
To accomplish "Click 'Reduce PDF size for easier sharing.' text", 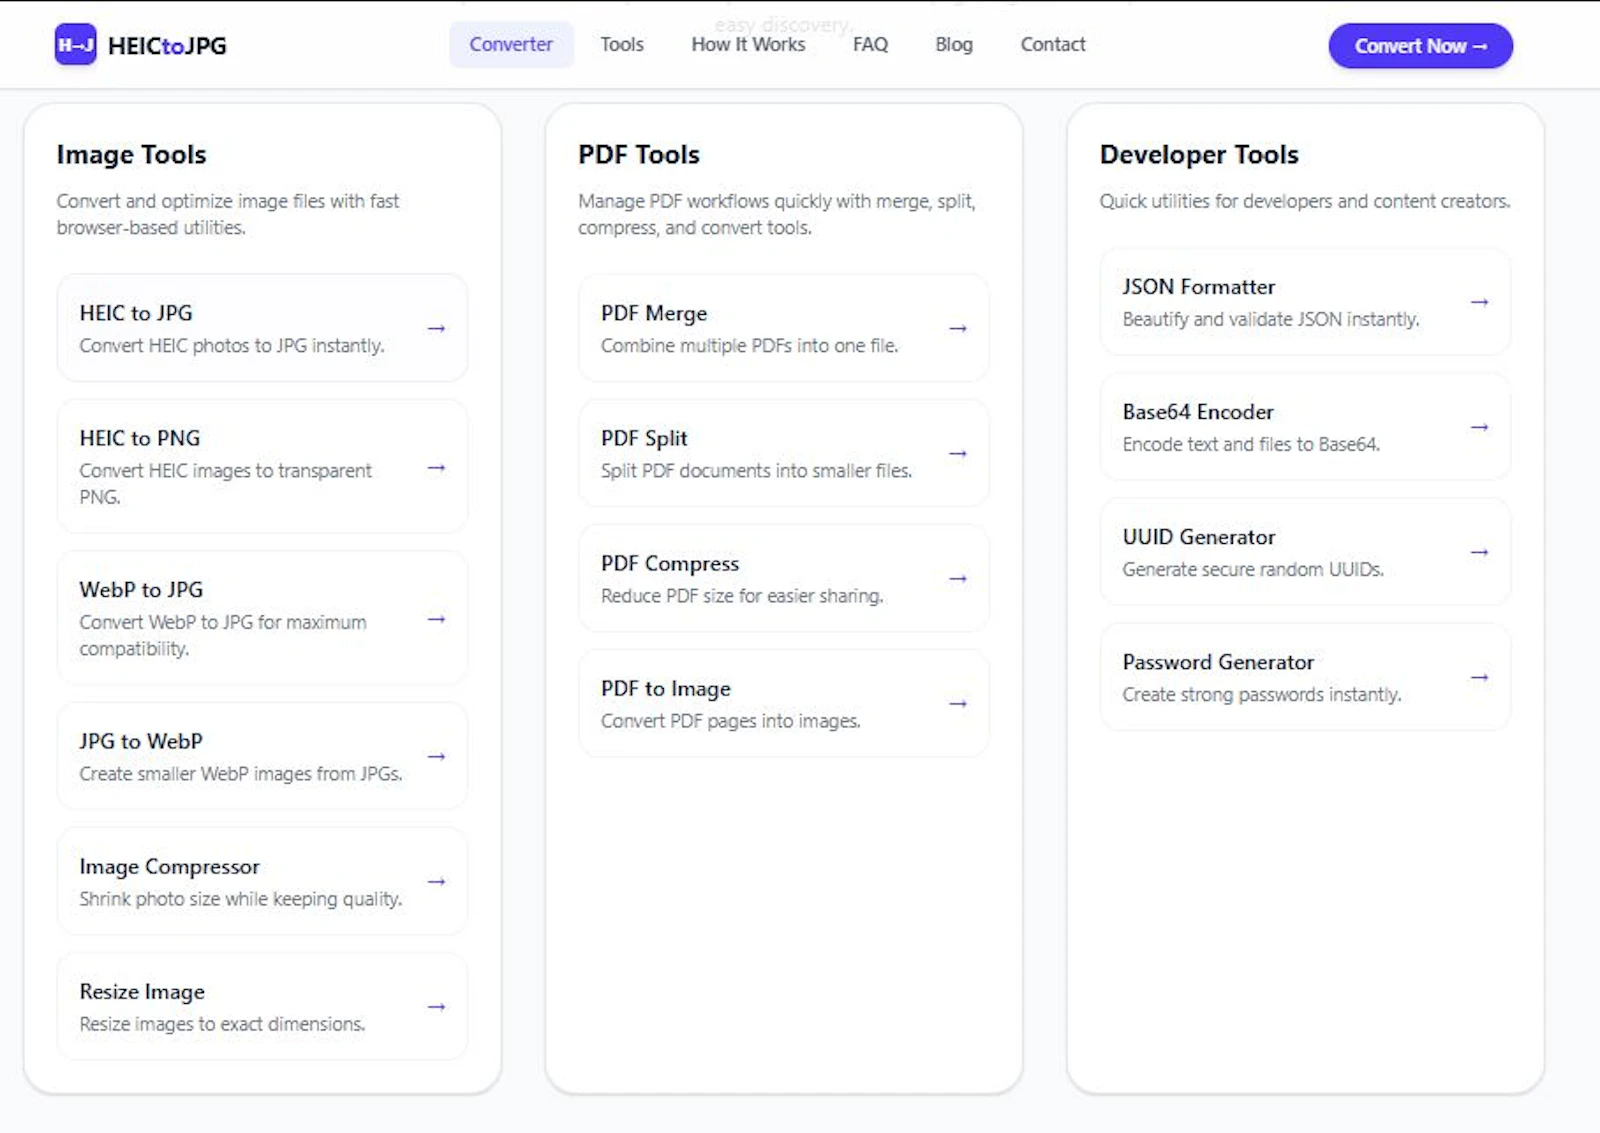I will (x=742, y=596).
